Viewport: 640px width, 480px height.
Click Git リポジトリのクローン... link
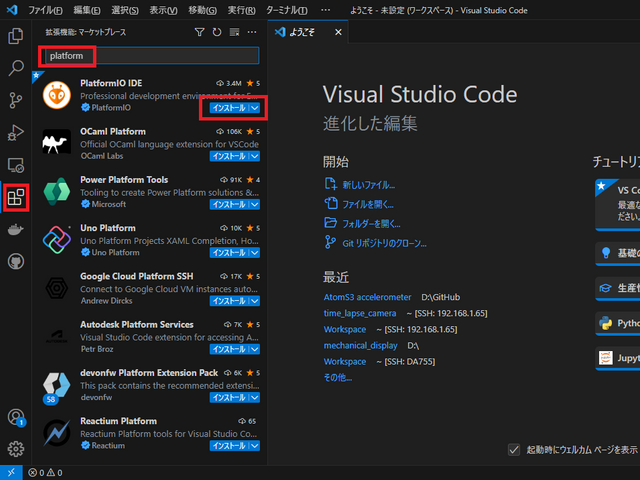(x=384, y=244)
